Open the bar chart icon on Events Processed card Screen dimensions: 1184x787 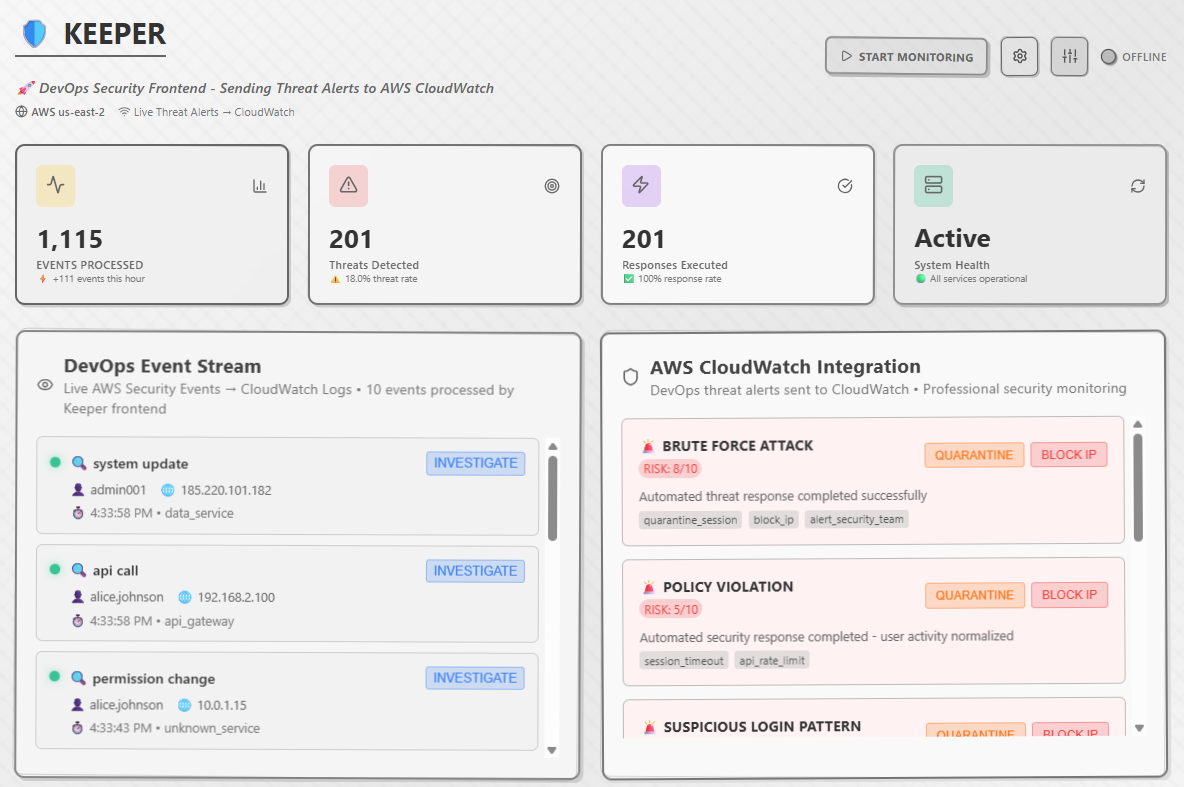tap(260, 186)
